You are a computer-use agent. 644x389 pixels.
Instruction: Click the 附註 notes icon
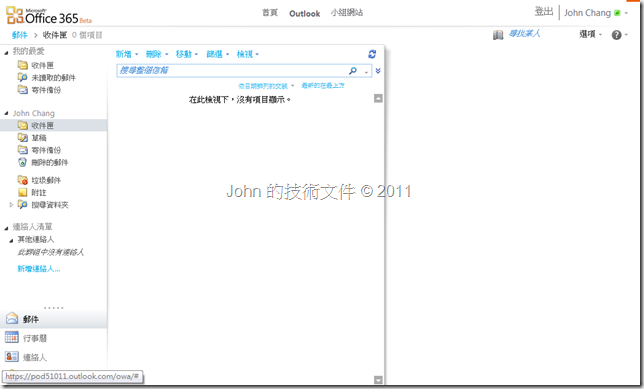click(23, 192)
